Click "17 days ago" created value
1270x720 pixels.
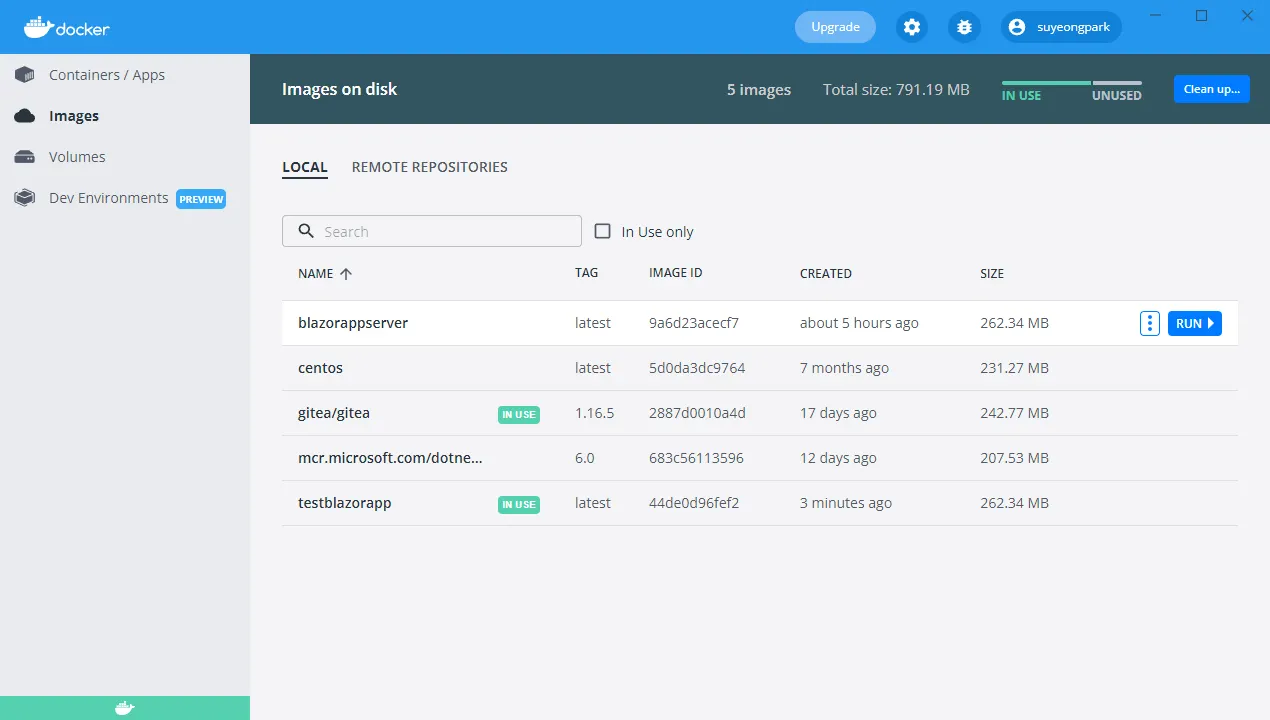click(838, 413)
